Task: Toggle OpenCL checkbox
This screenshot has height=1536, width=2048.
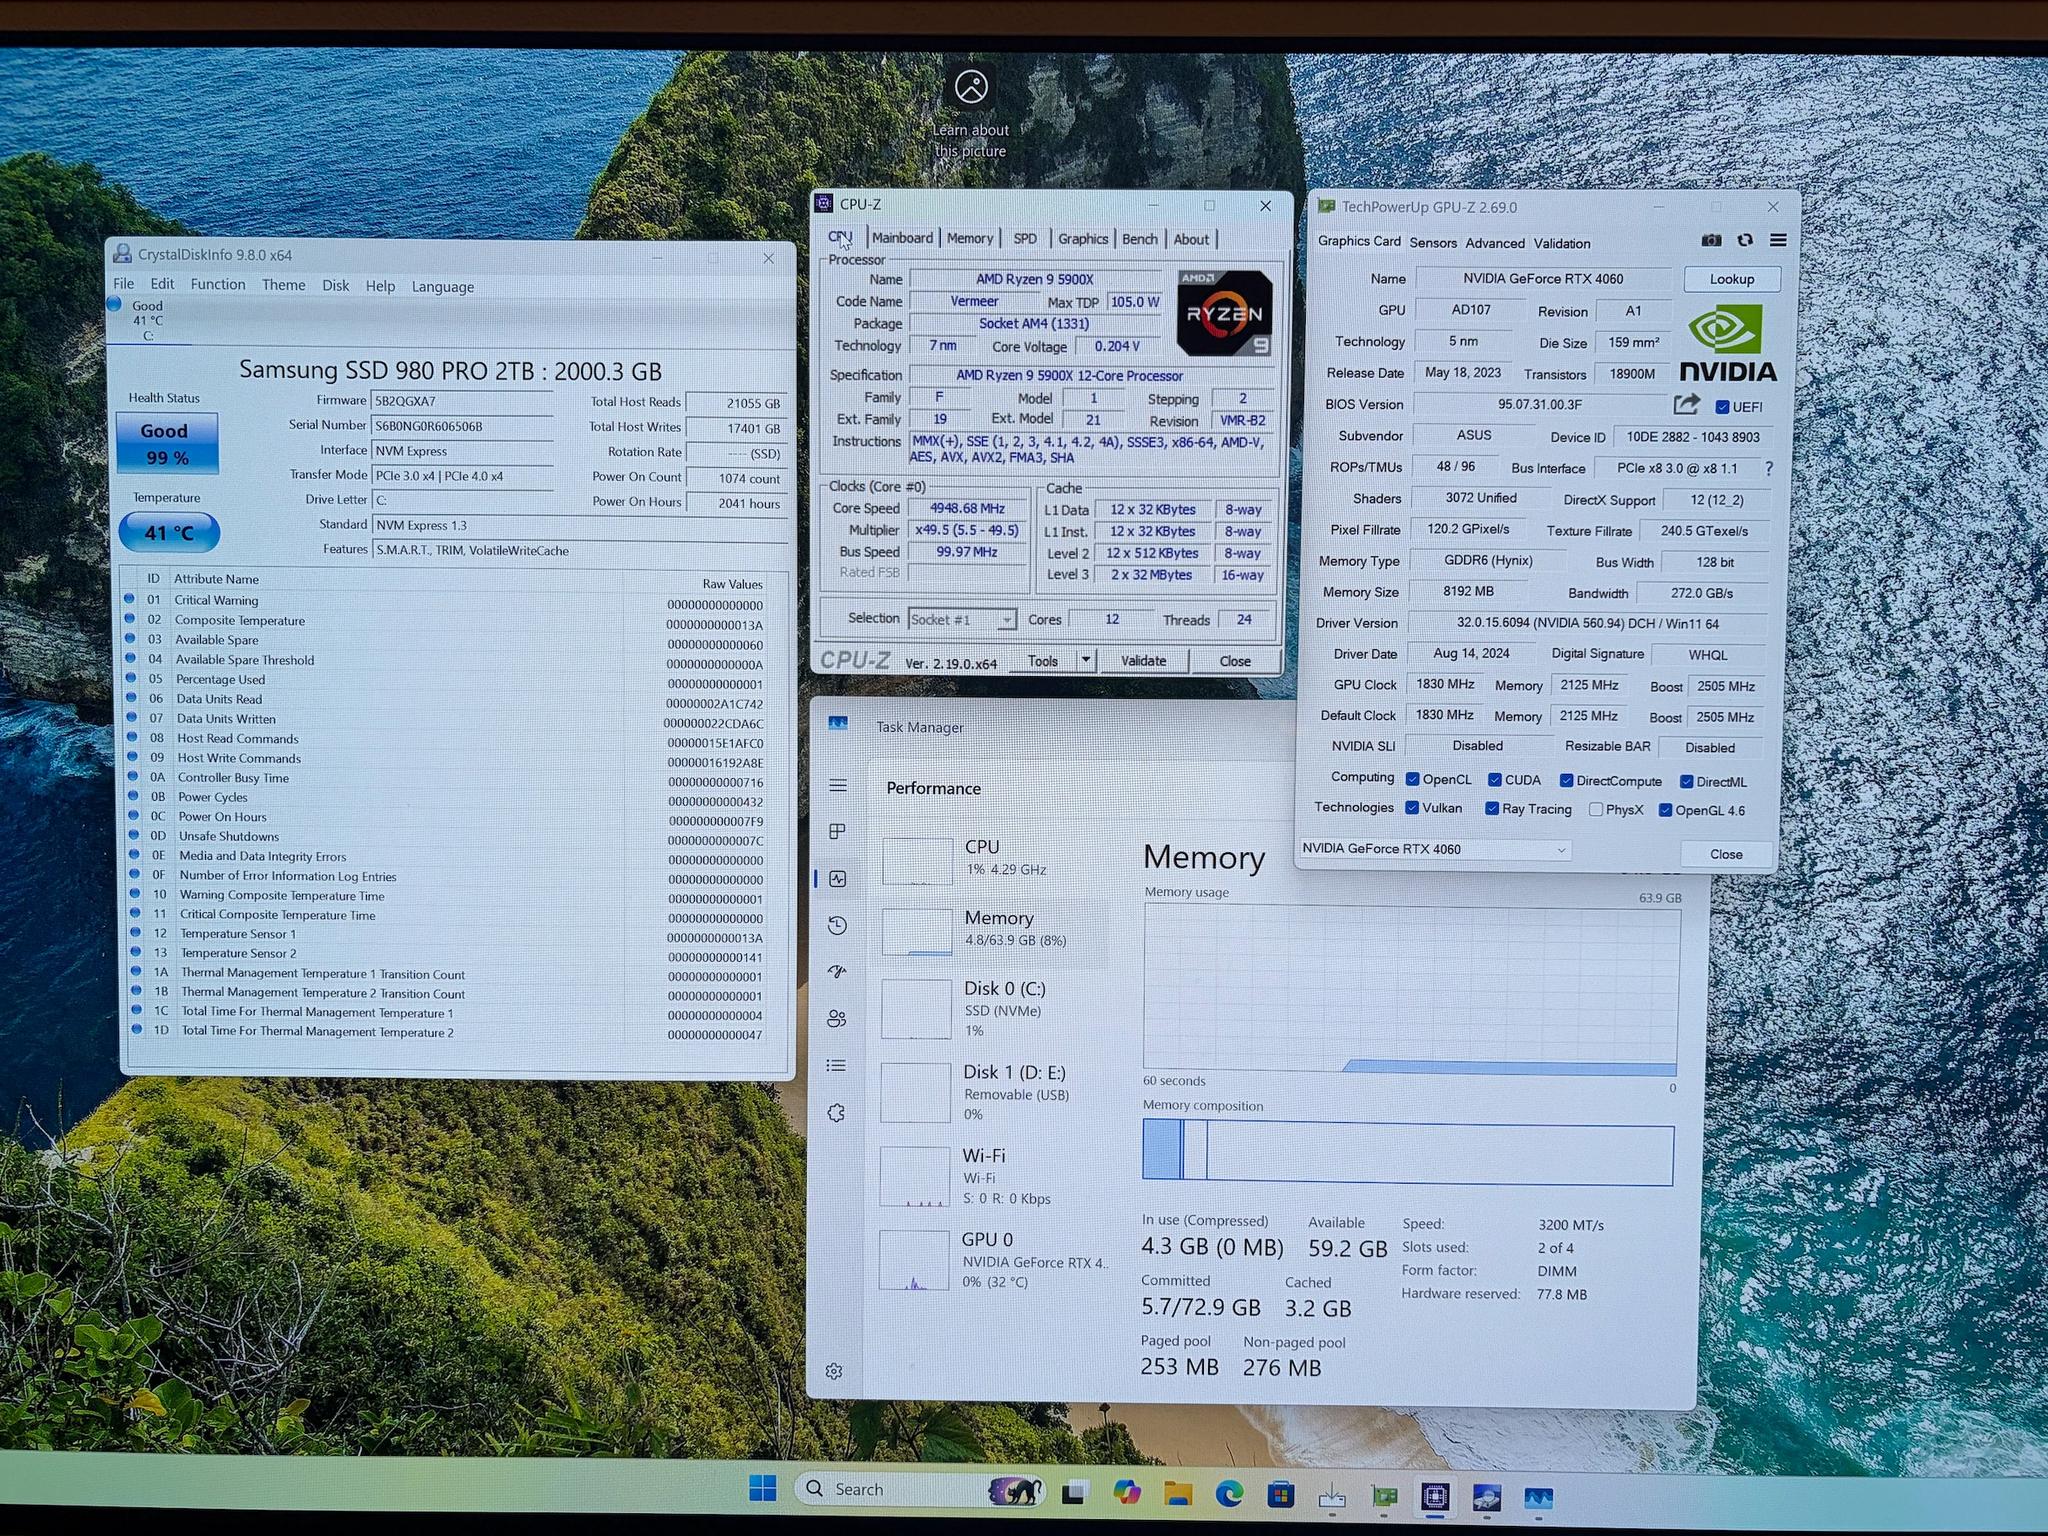Action: (x=1412, y=779)
